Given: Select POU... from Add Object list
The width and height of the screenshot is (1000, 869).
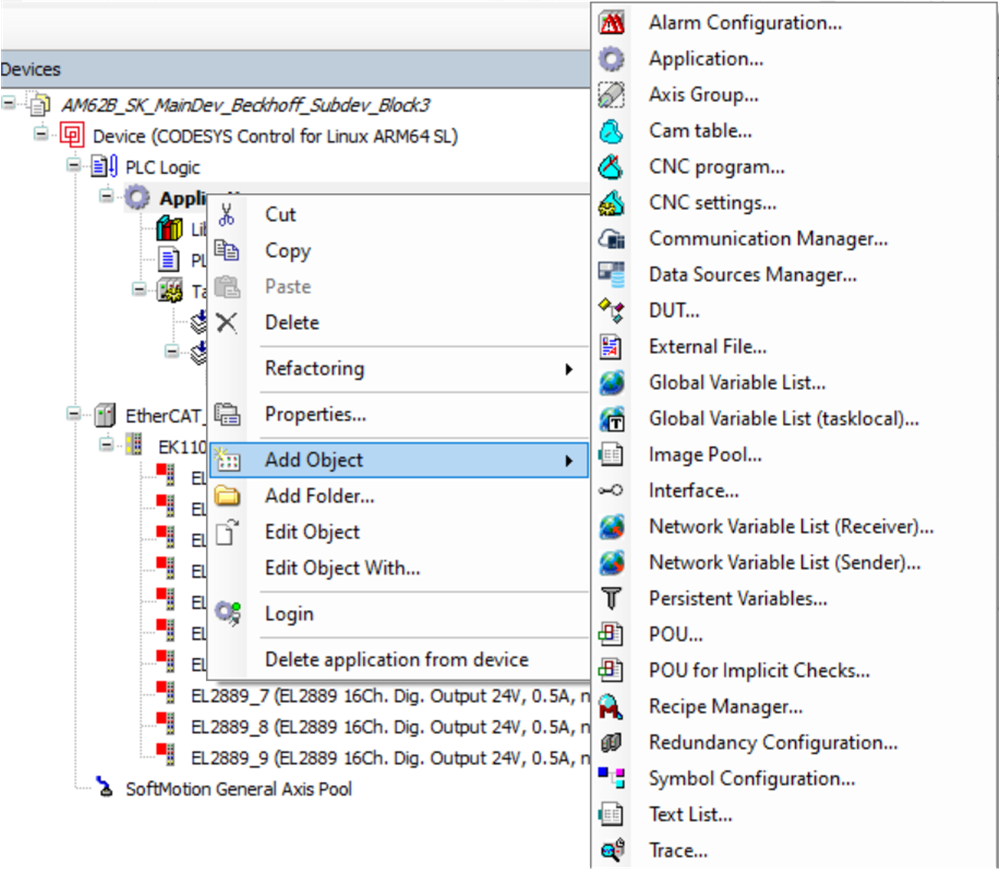Looking at the screenshot, I should tap(676, 635).
